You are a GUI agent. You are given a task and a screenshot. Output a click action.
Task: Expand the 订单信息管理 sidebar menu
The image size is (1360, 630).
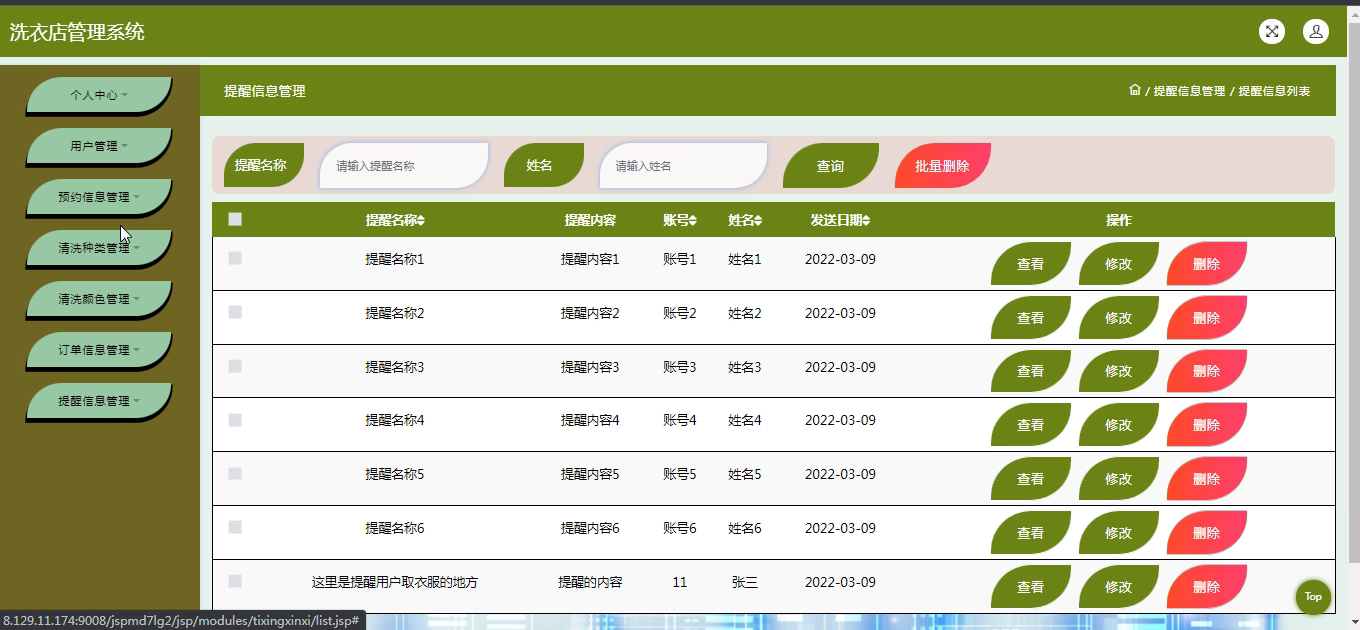click(99, 350)
